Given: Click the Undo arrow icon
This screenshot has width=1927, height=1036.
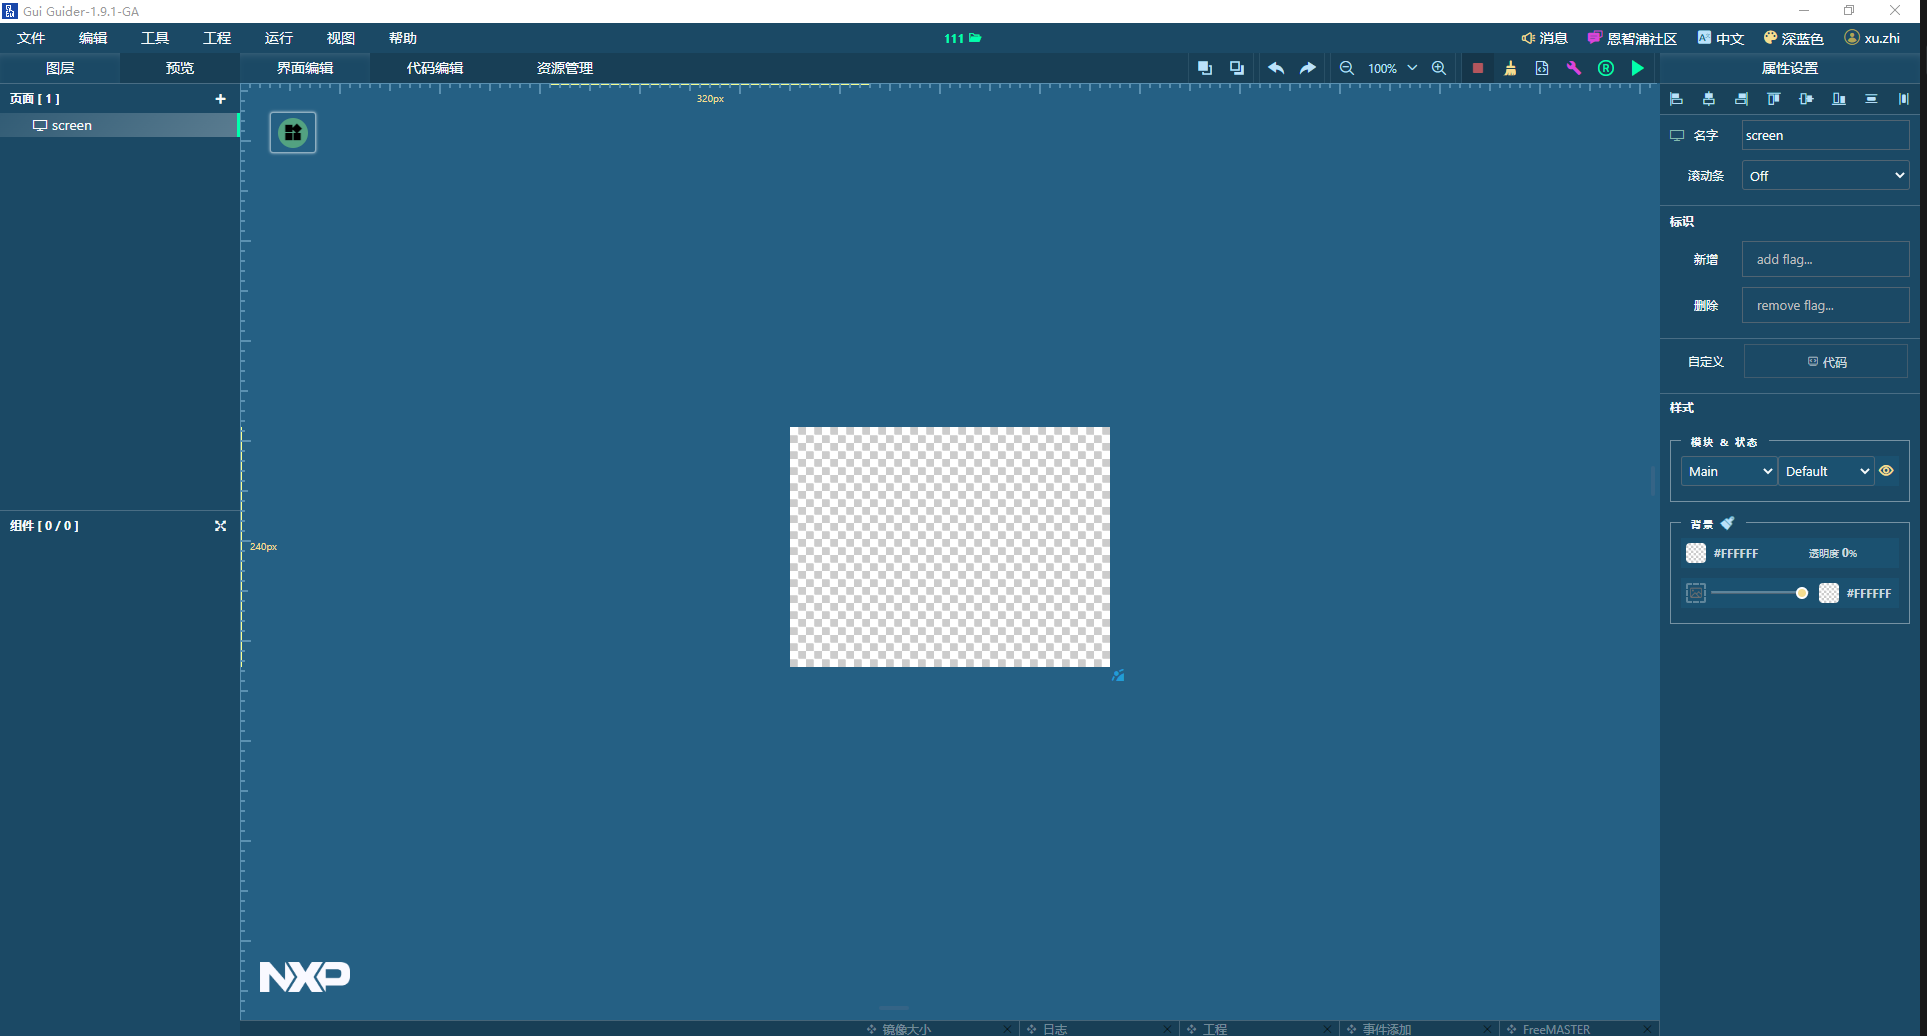Looking at the screenshot, I should coord(1276,68).
